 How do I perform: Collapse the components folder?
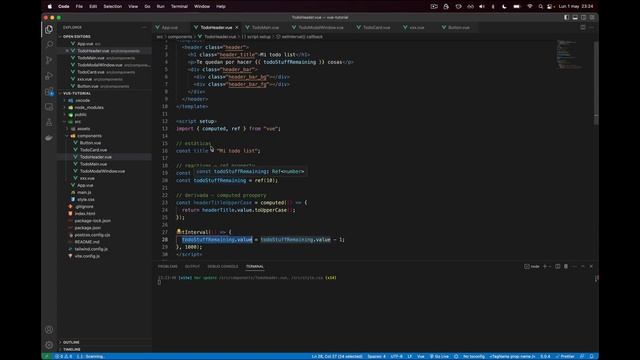pos(89,136)
